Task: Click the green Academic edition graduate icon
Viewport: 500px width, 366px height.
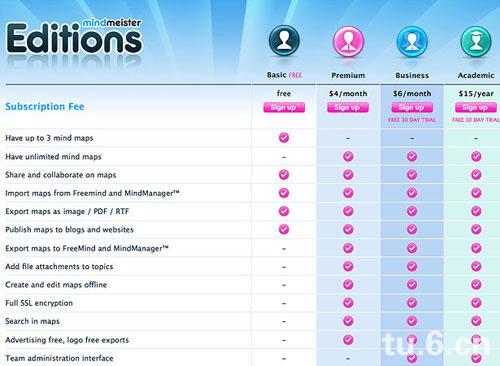Action: coord(476,42)
